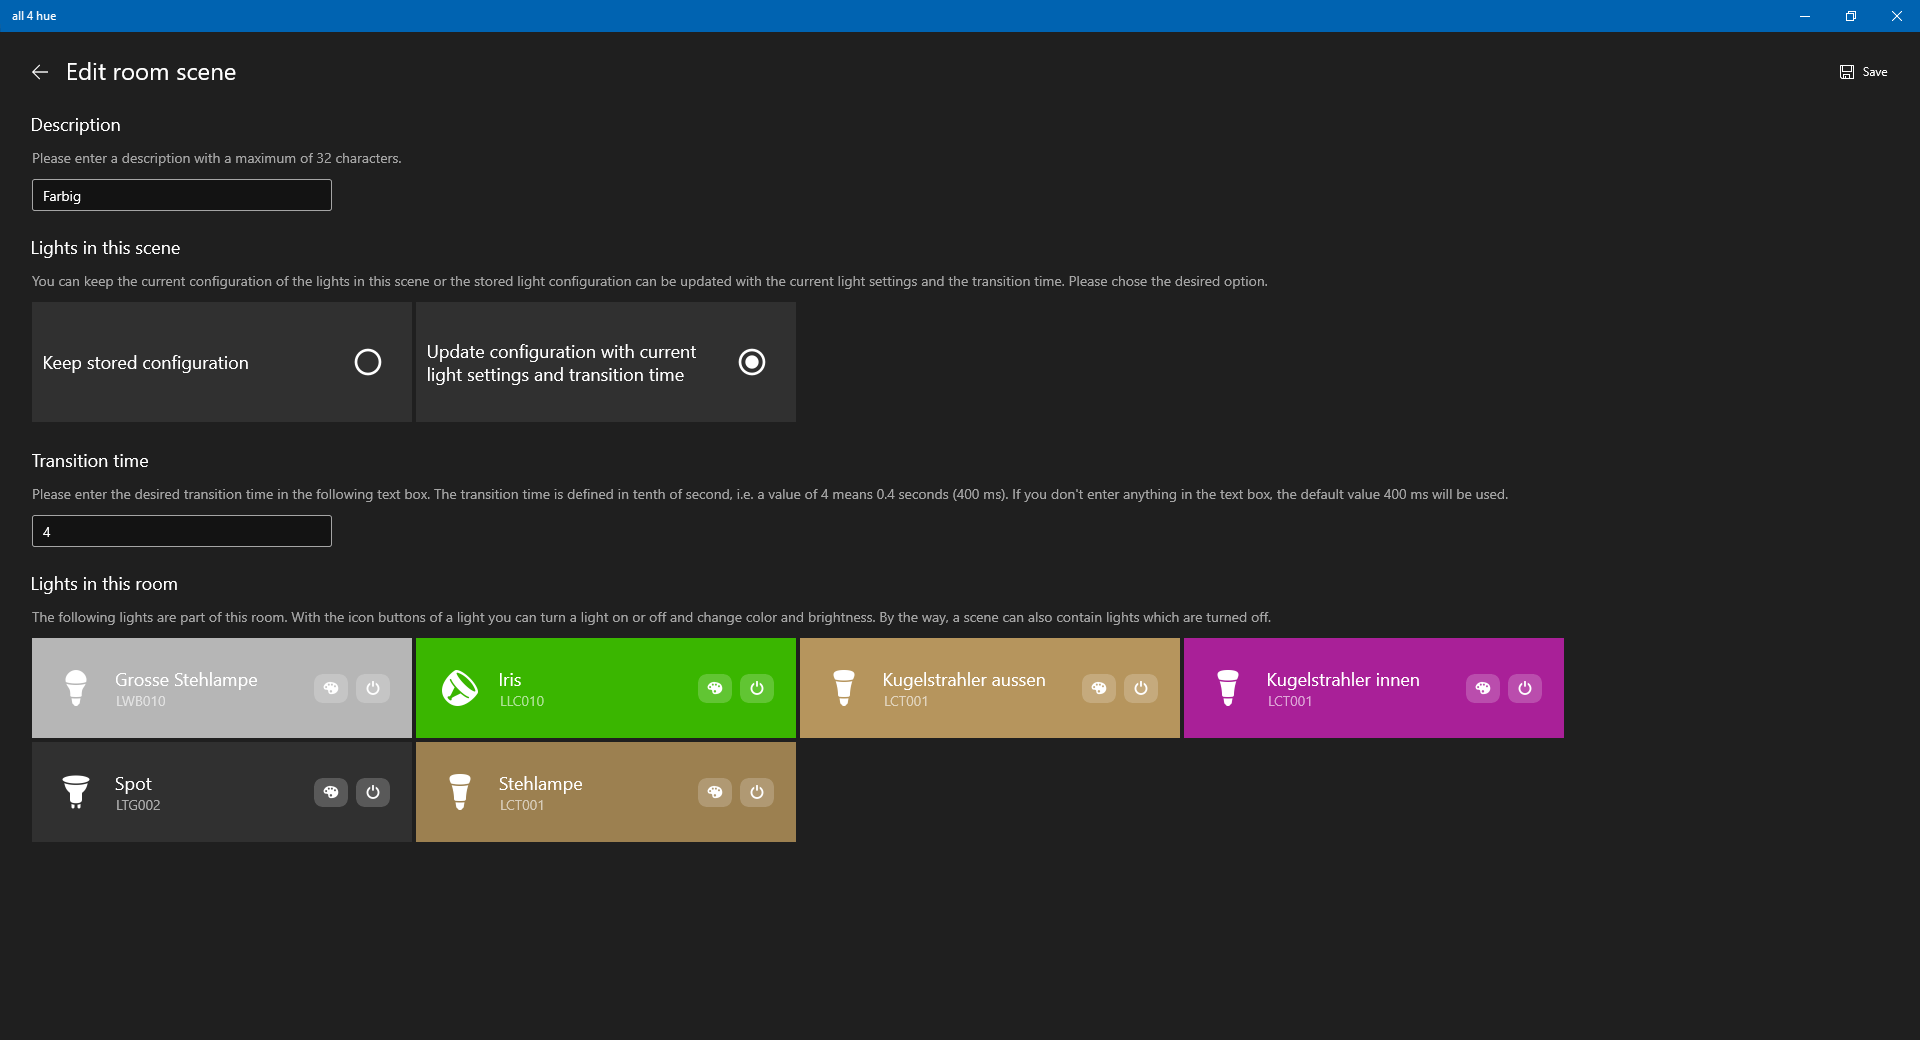
Task: Open the color palette for Stehlampe
Action: pos(715,792)
